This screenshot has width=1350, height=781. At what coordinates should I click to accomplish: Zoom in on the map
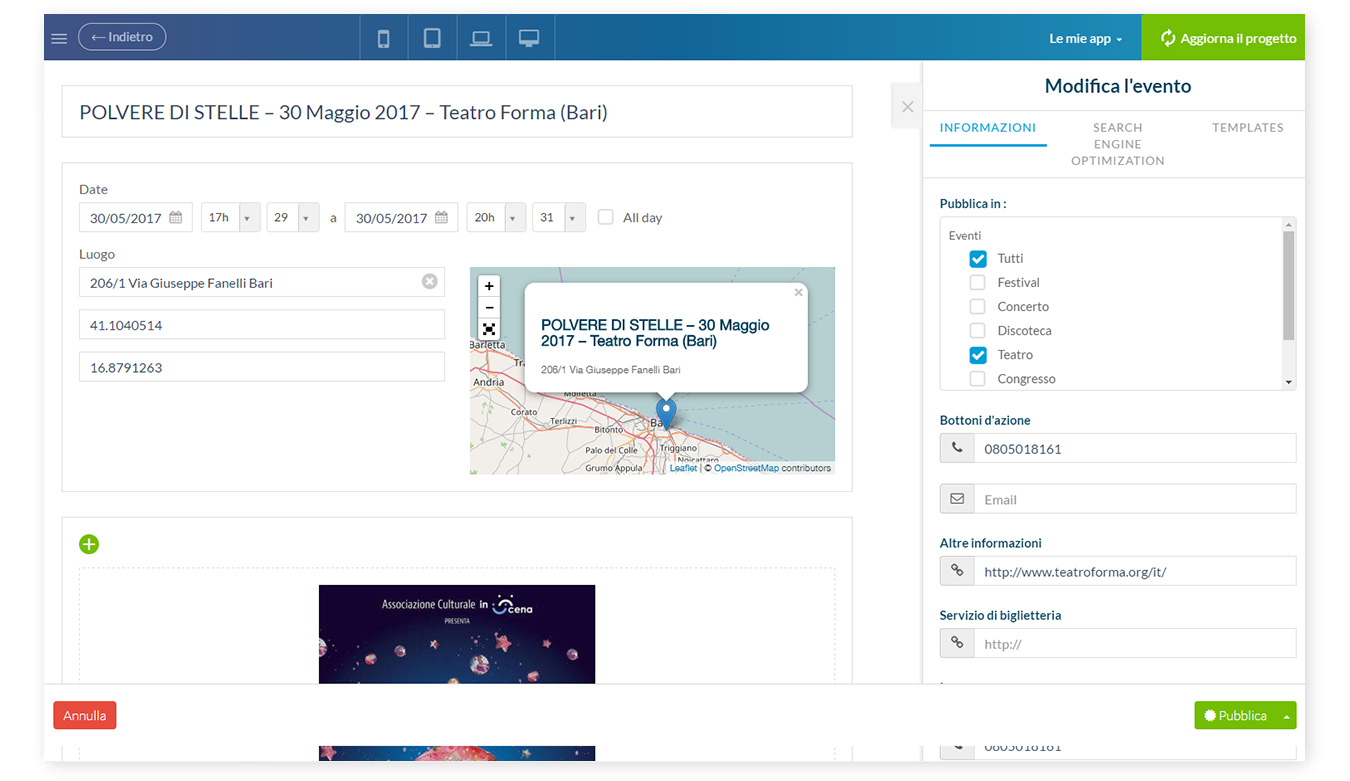[x=489, y=286]
